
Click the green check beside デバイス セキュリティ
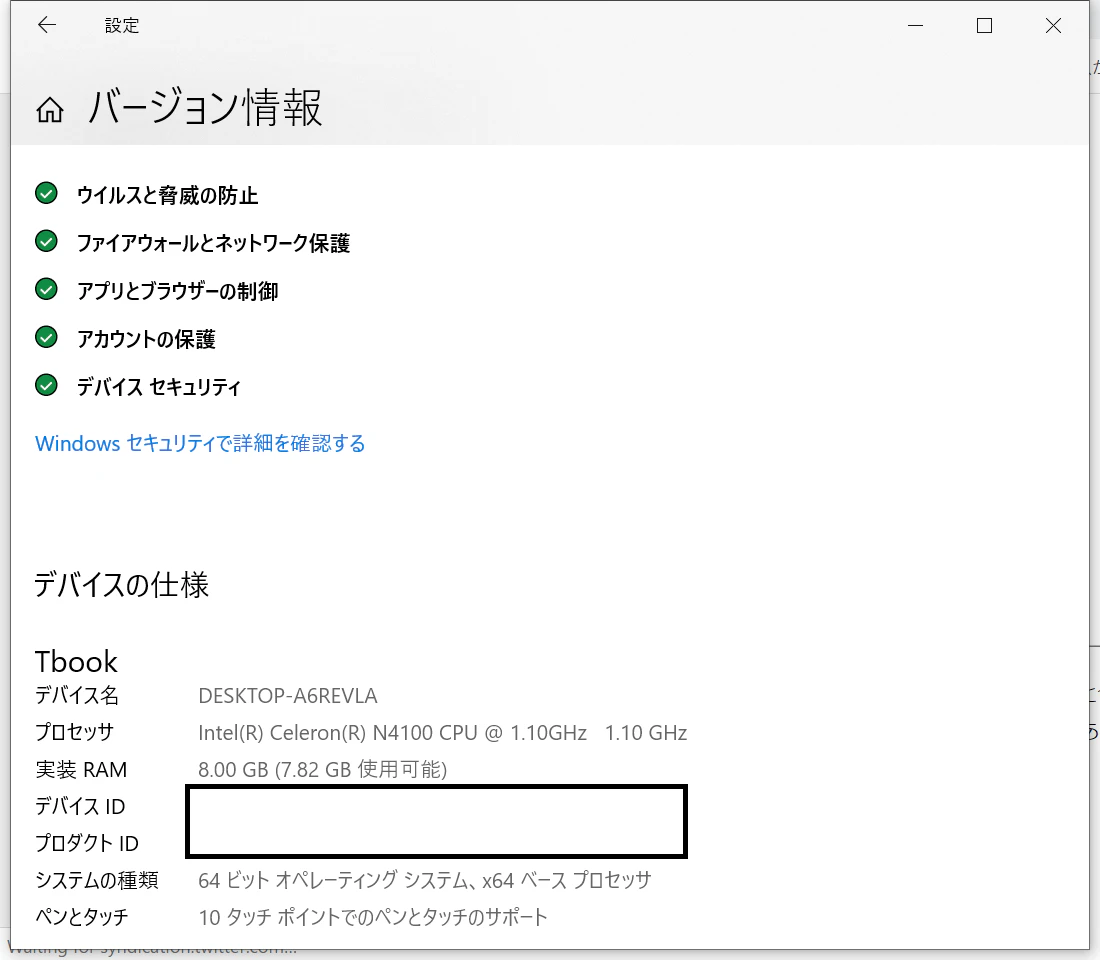point(46,385)
